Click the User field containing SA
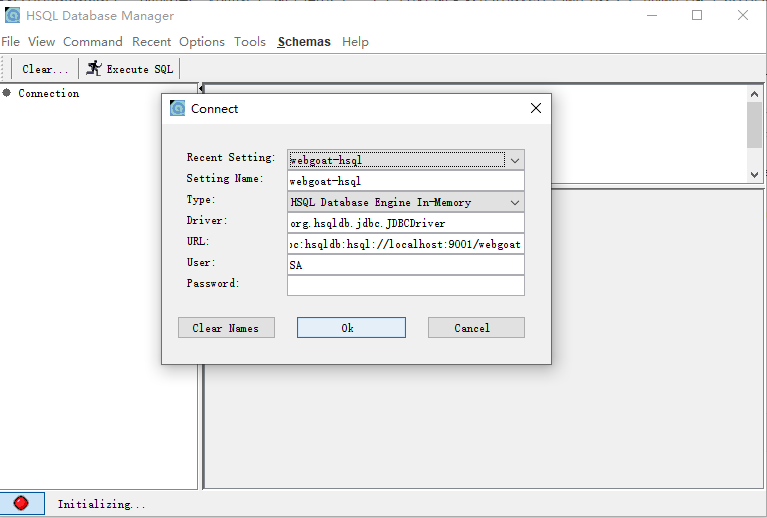The width and height of the screenshot is (767, 518). pyautogui.click(x=406, y=265)
